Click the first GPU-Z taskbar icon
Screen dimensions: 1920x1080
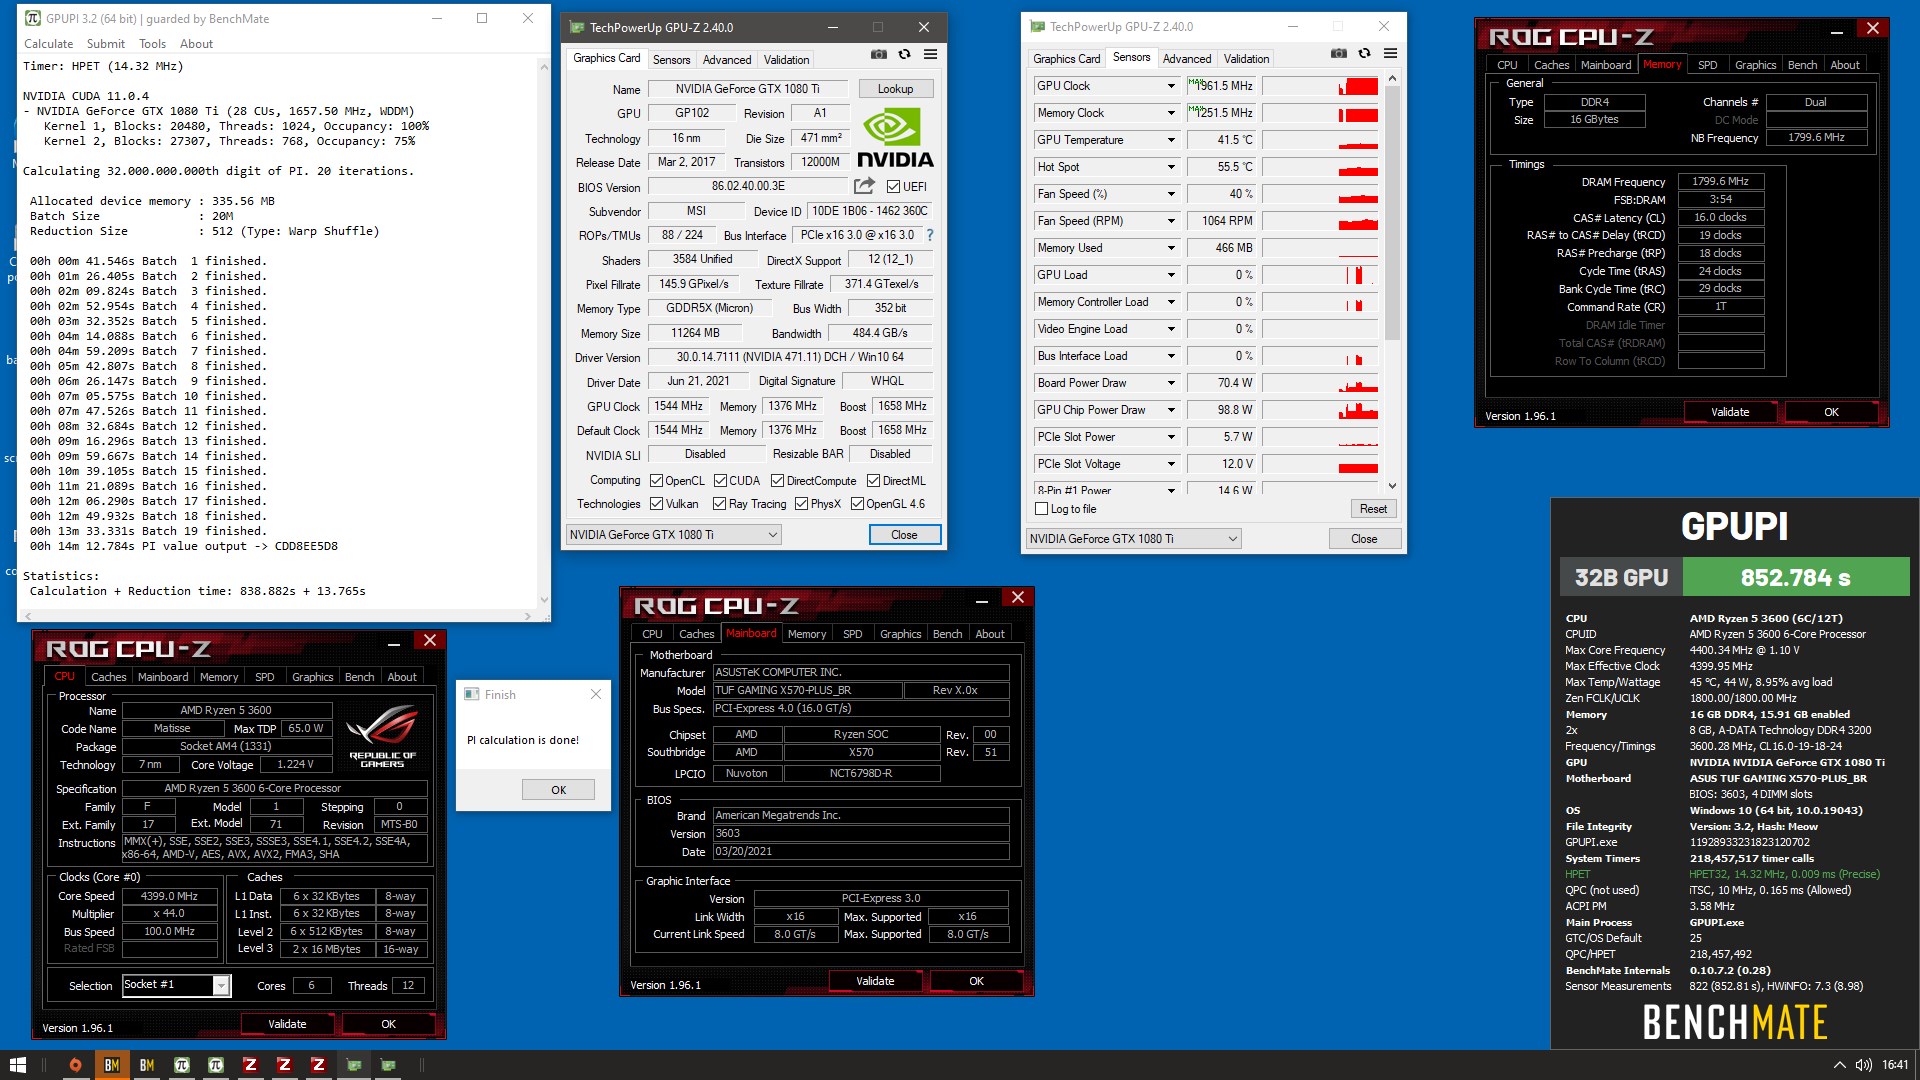[x=353, y=1065]
